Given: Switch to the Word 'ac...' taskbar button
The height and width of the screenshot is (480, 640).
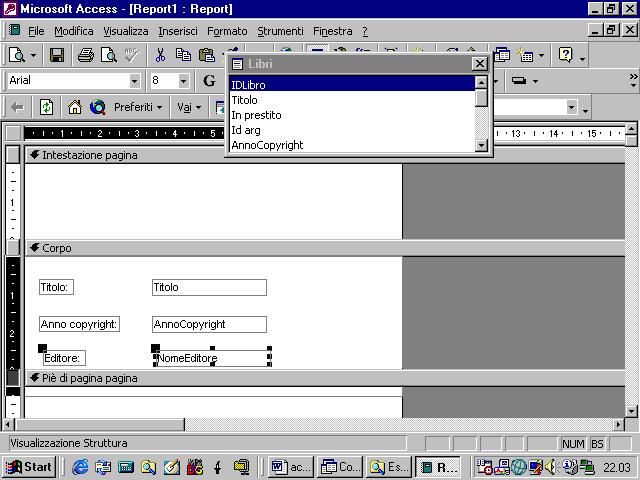Looking at the screenshot, I should coord(291,467).
